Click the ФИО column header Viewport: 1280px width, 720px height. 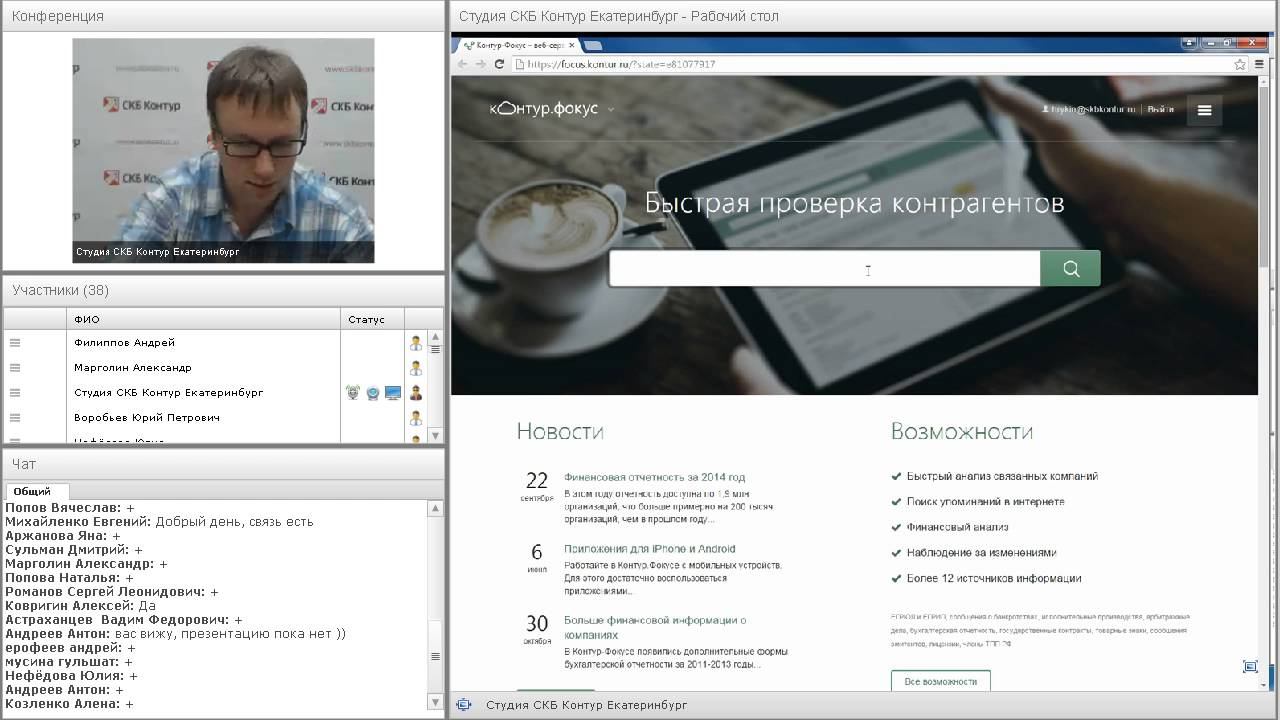[204, 319]
